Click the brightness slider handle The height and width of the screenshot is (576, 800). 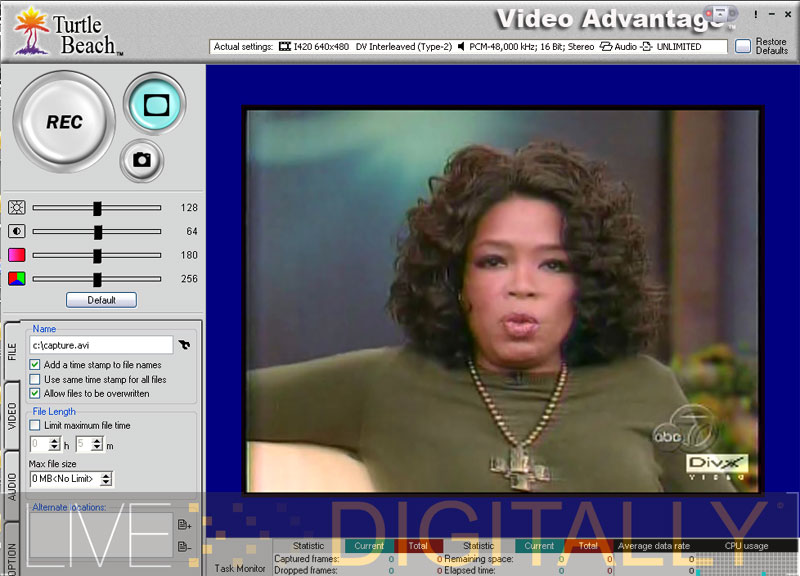coord(97,208)
